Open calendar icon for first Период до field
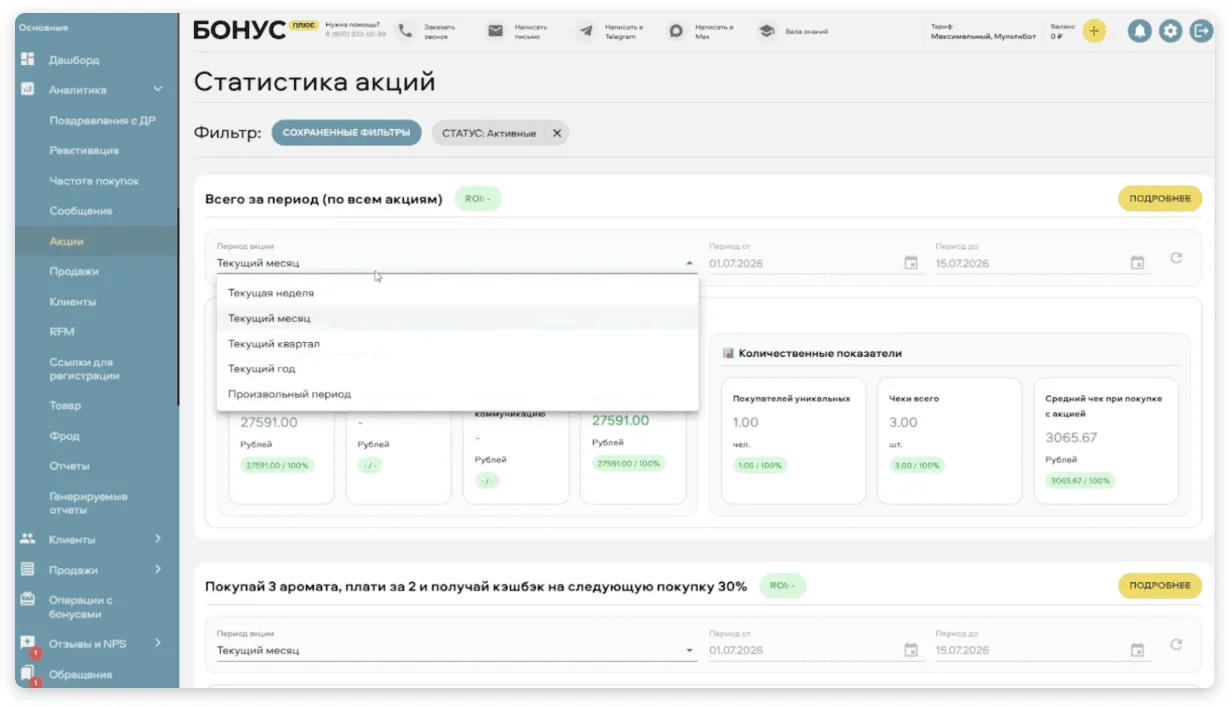1231x706 pixels. tap(1137, 263)
